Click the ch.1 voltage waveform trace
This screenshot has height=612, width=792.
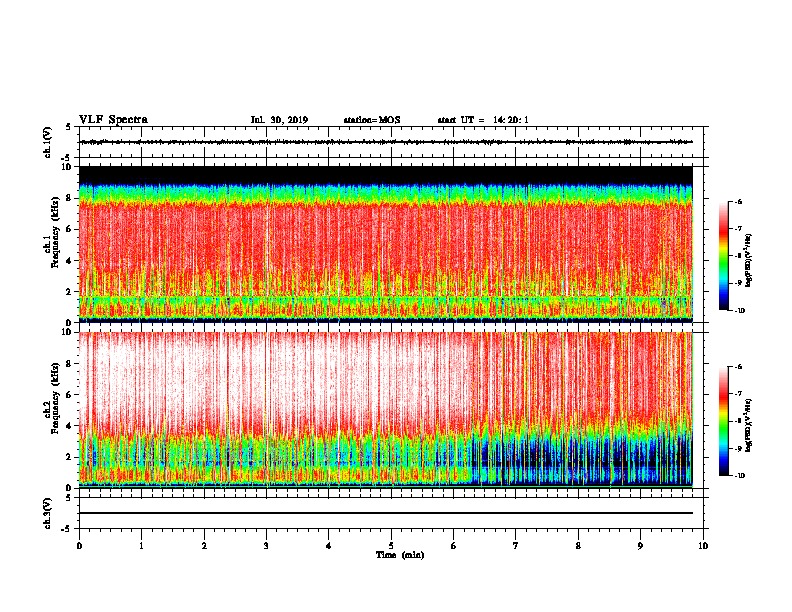[x=386, y=142]
